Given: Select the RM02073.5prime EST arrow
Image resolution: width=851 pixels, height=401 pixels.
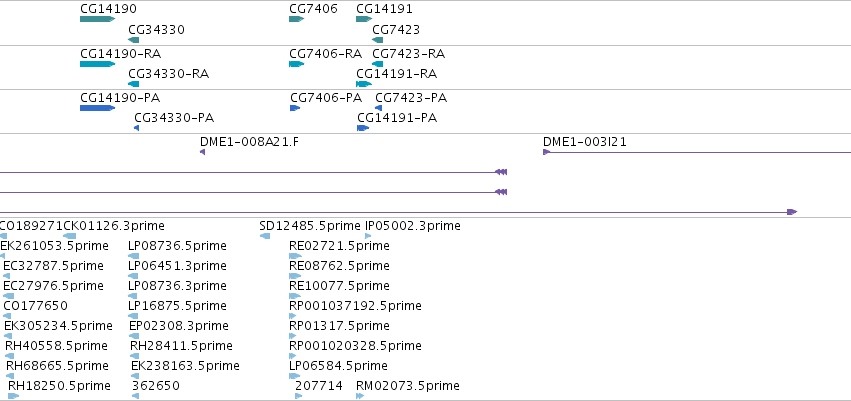Looking at the screenshot, I should [x=360, y=396].
